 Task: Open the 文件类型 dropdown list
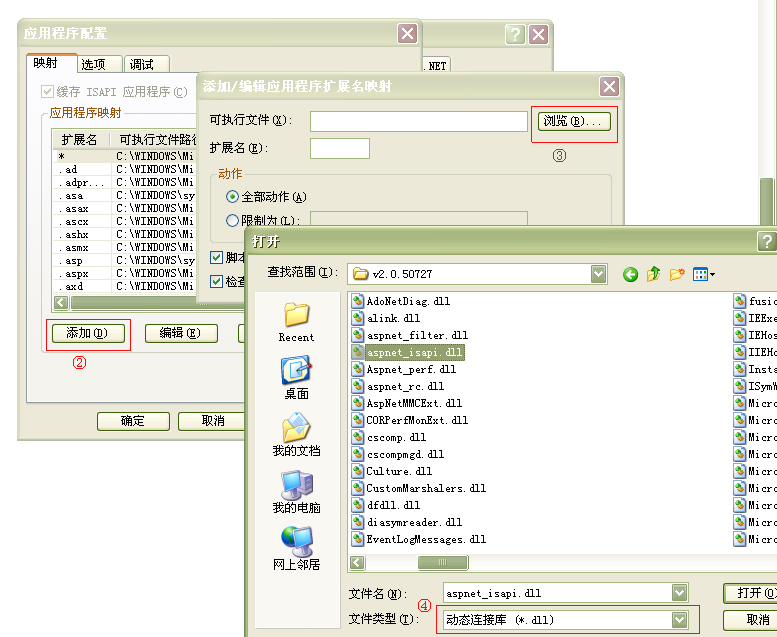coord(680,620)
